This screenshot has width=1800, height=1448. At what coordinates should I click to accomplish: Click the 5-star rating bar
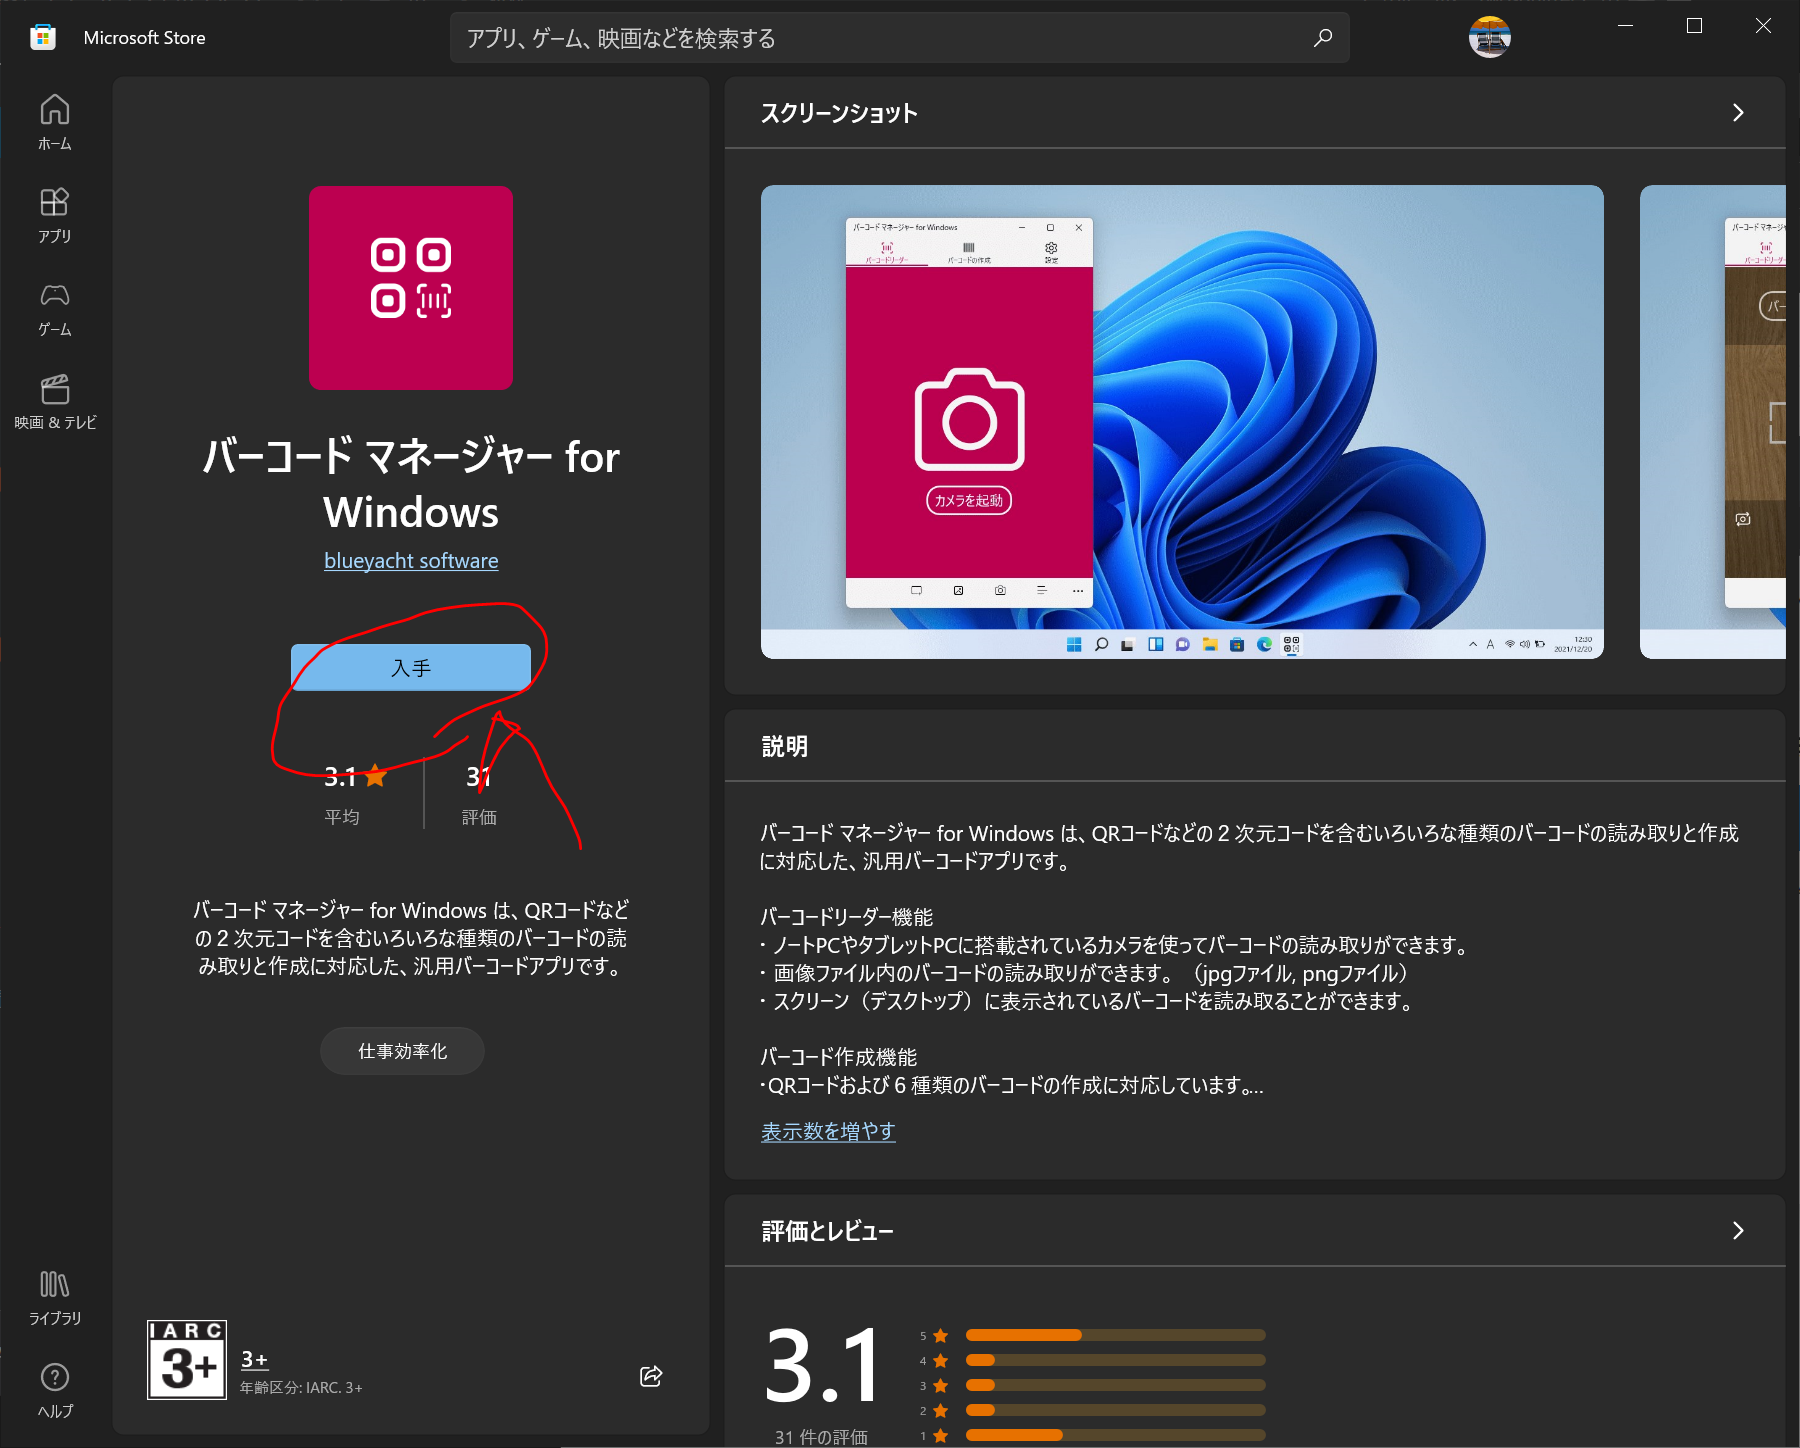coord(1115,1334)
